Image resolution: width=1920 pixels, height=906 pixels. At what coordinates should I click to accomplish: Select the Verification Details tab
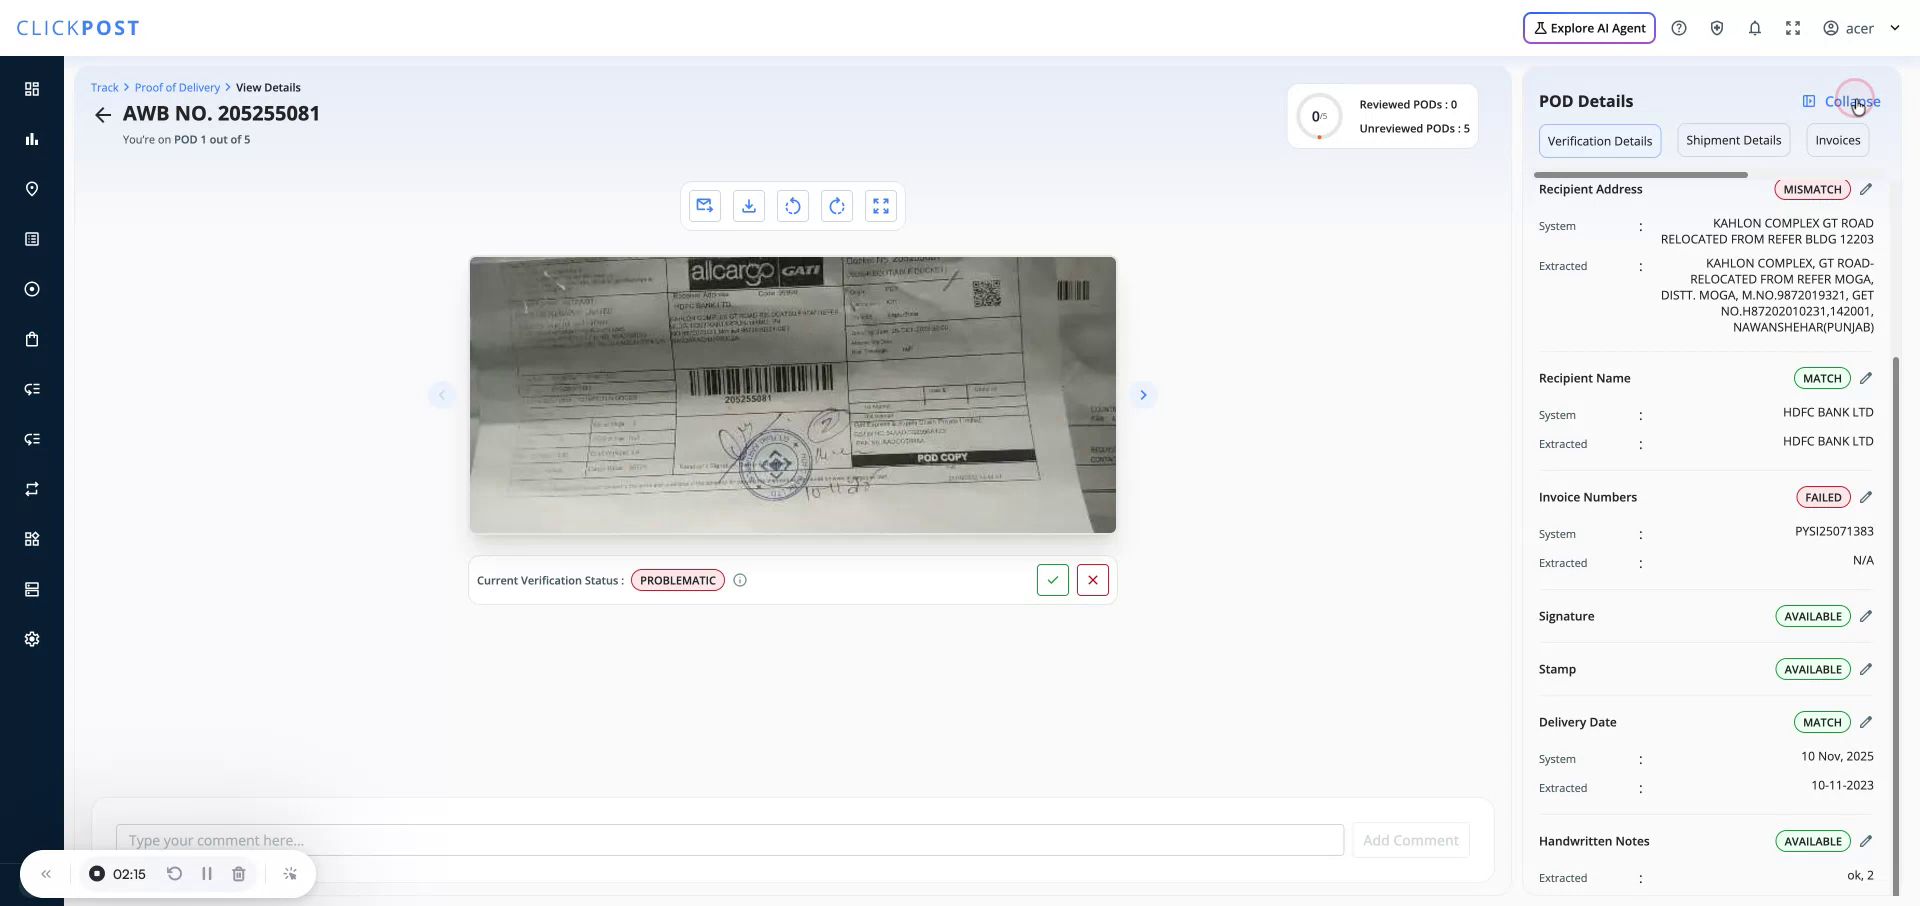coord(1599,140)
